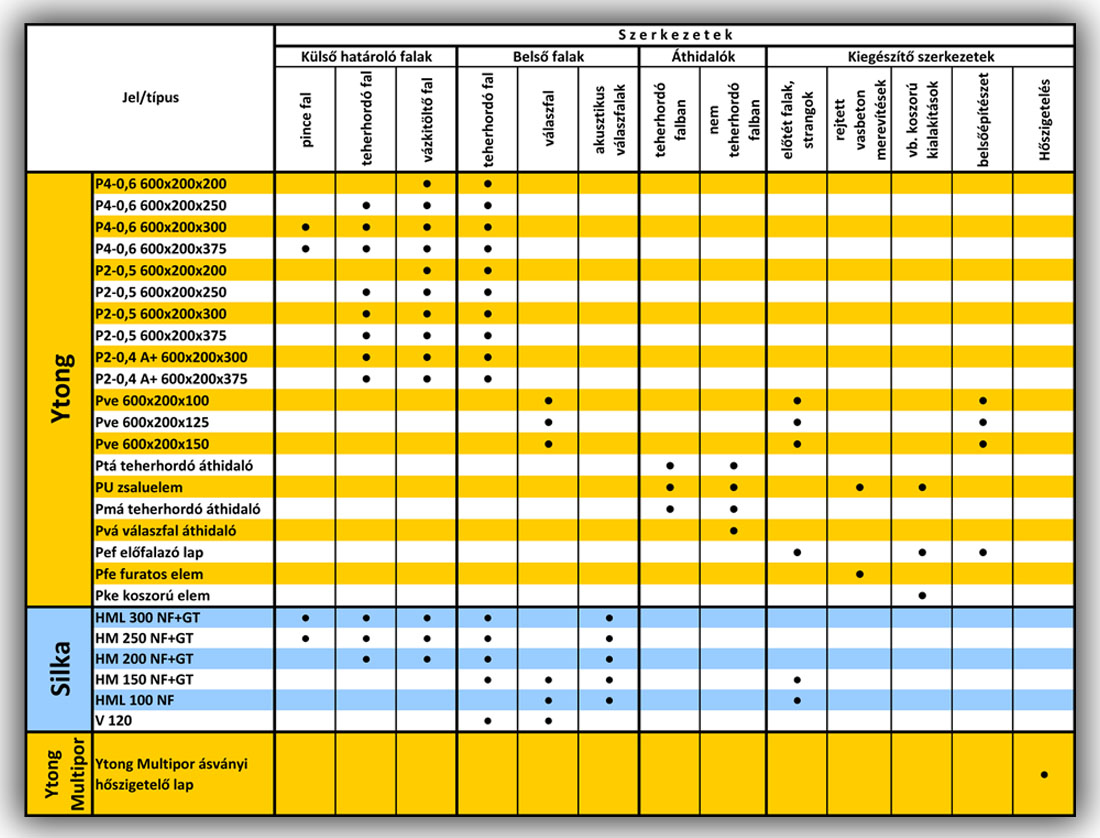Viewport: 1100px width, 838px height.
Task: Click the dot in the Ytong Multipor Hőszigetelés cell
Action: (x=1044, y=774)
